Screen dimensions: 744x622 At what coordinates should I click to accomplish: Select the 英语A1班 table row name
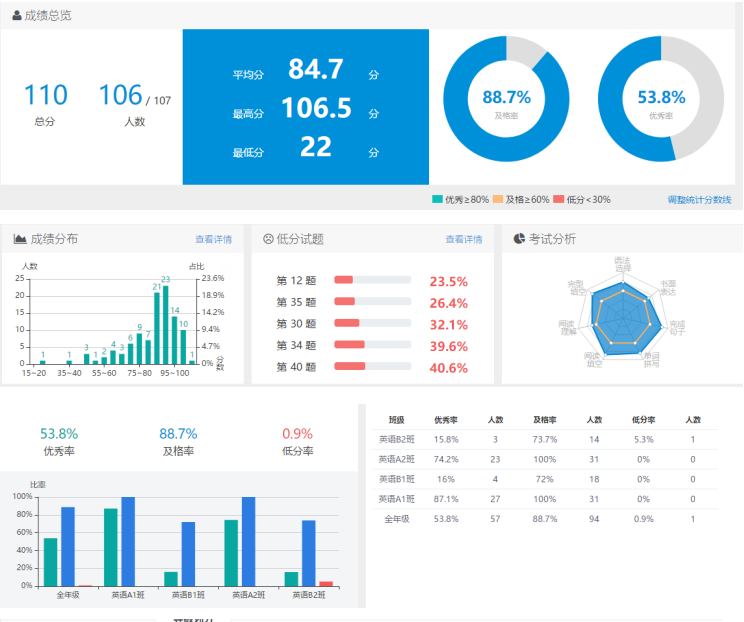[397, 499]
